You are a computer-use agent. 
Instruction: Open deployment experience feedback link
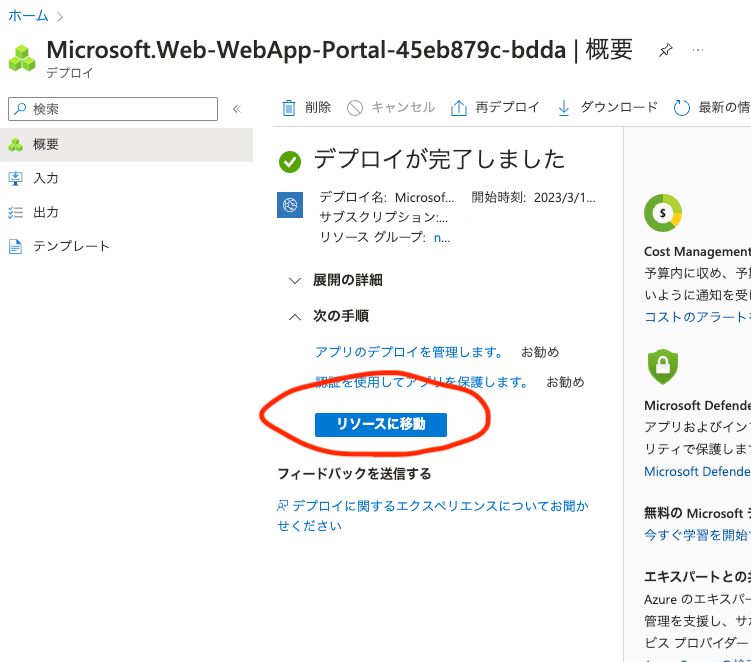point(433,516)
